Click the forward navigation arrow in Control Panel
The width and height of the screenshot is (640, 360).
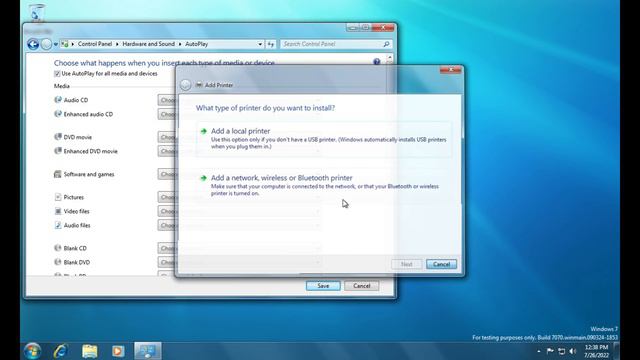(x=46, y=44)
